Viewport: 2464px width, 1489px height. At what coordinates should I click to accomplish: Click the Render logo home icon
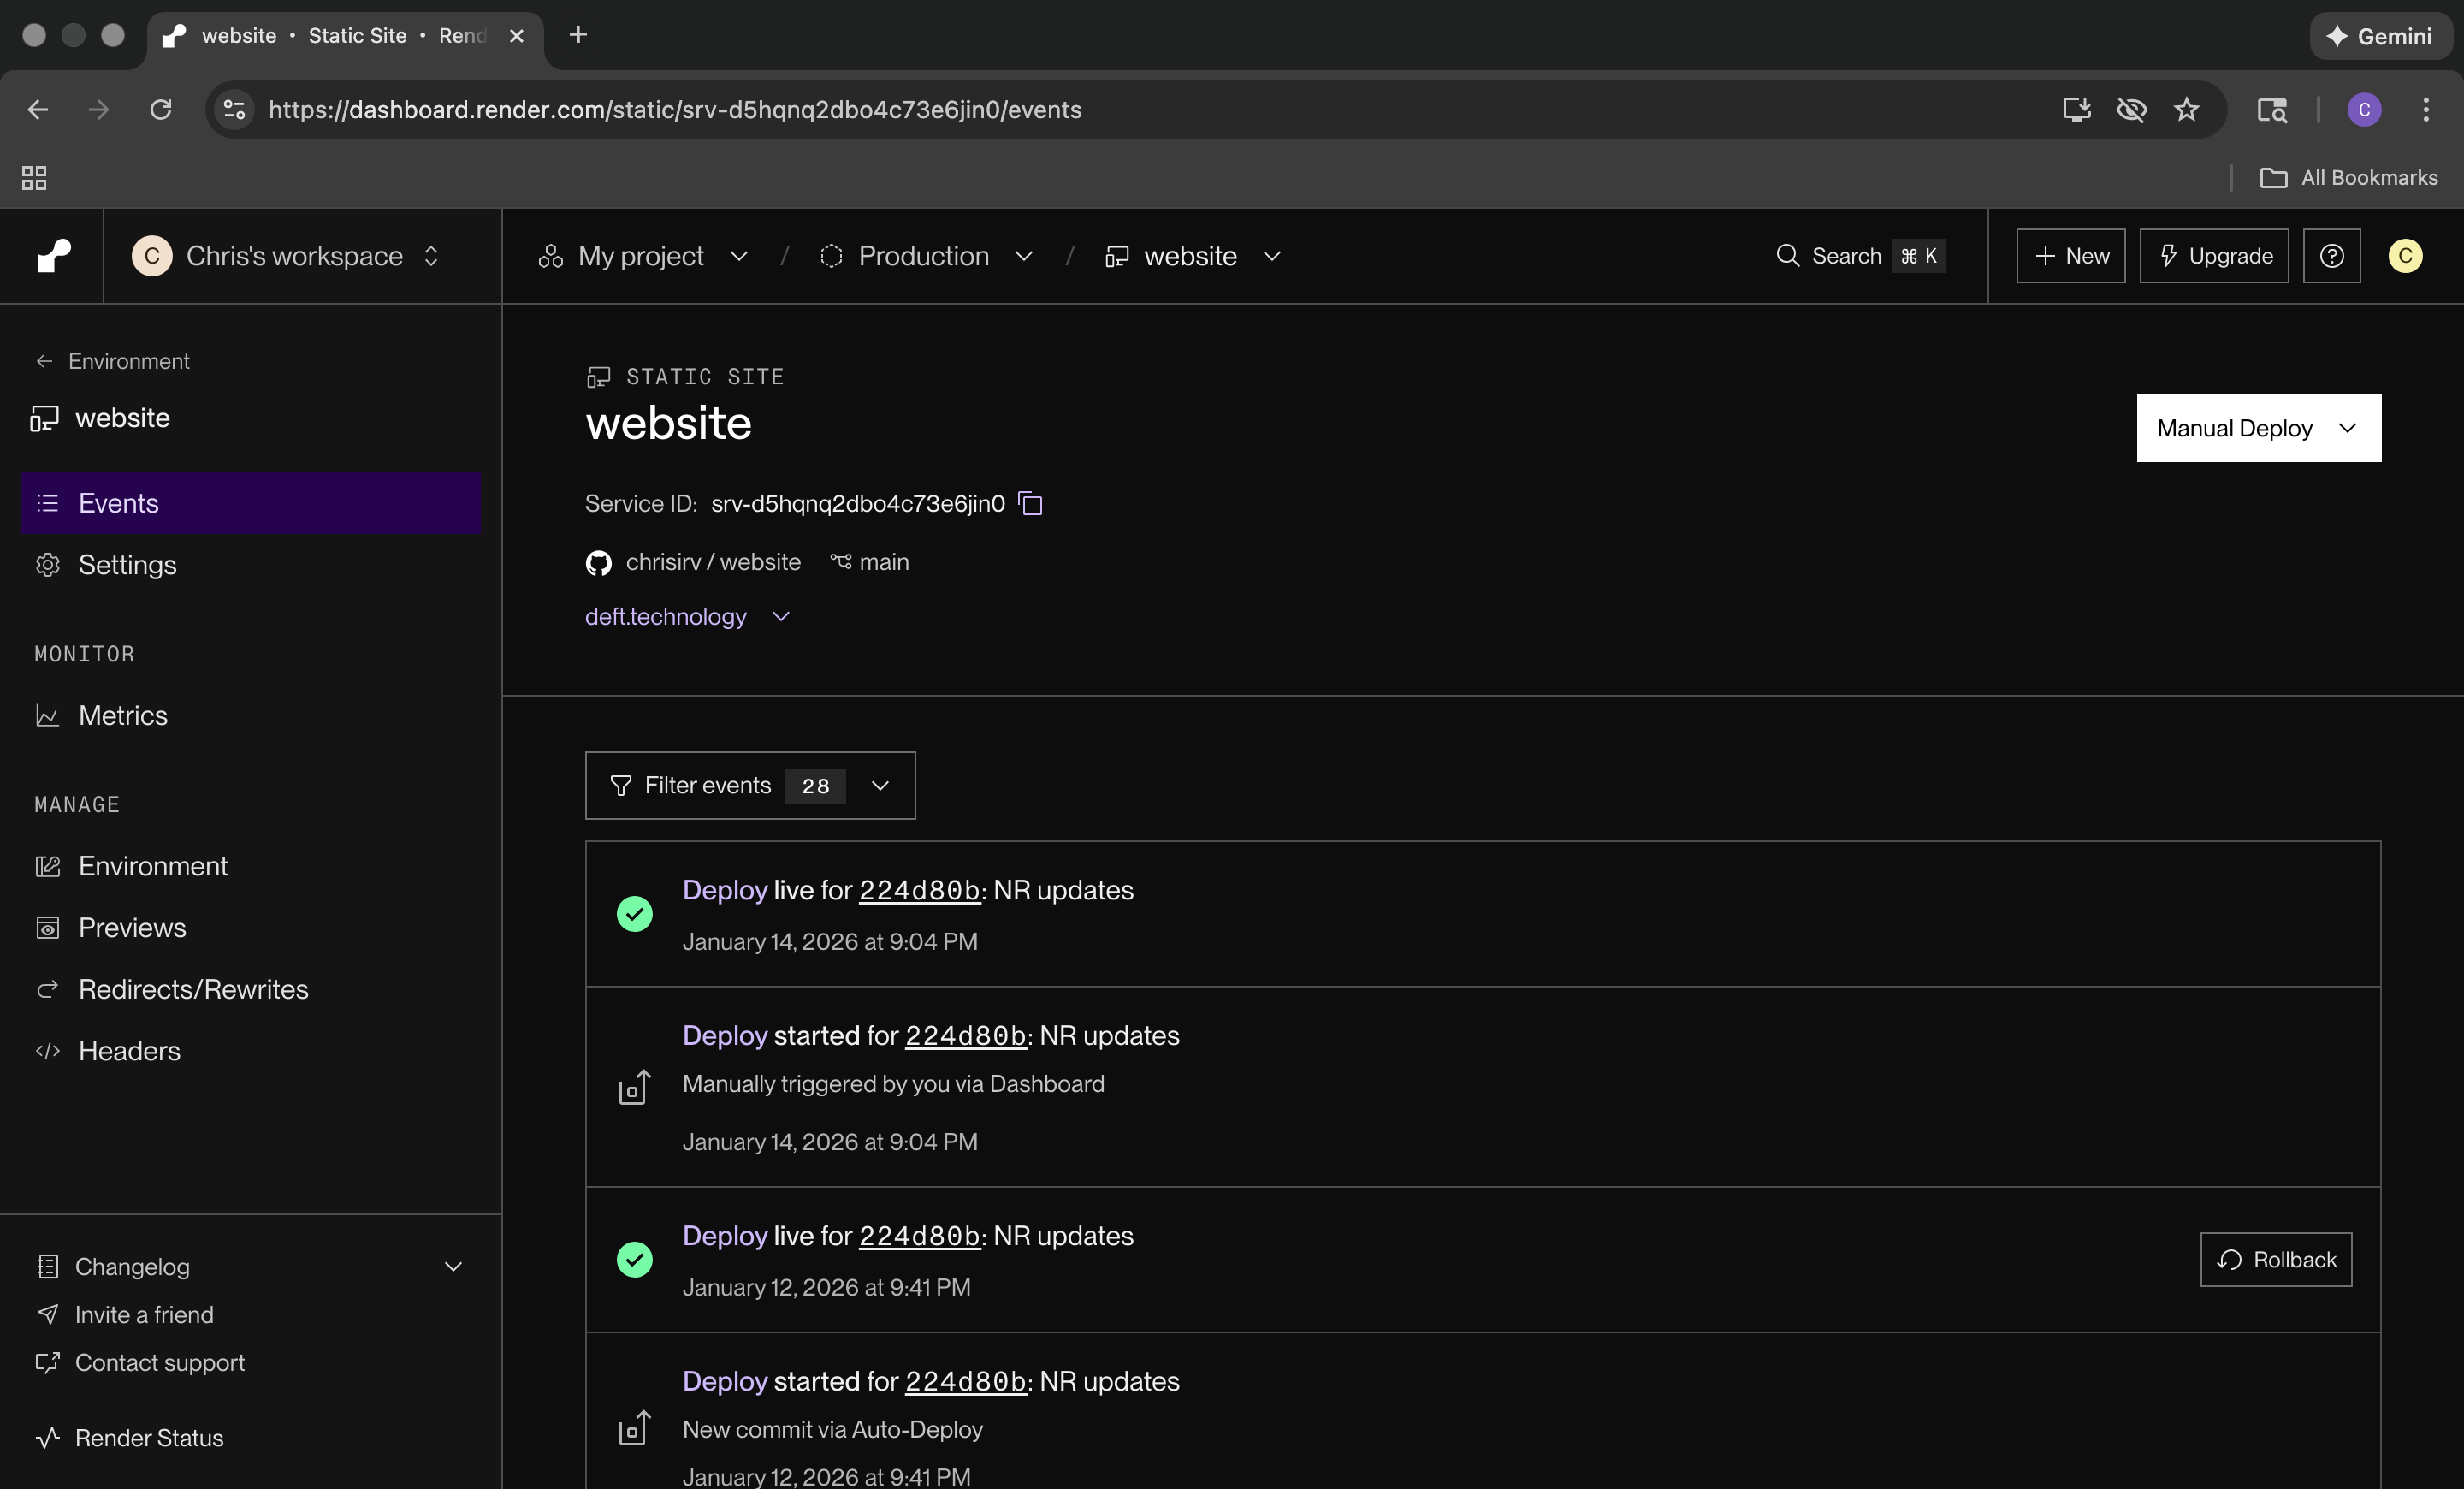[54, 256]
